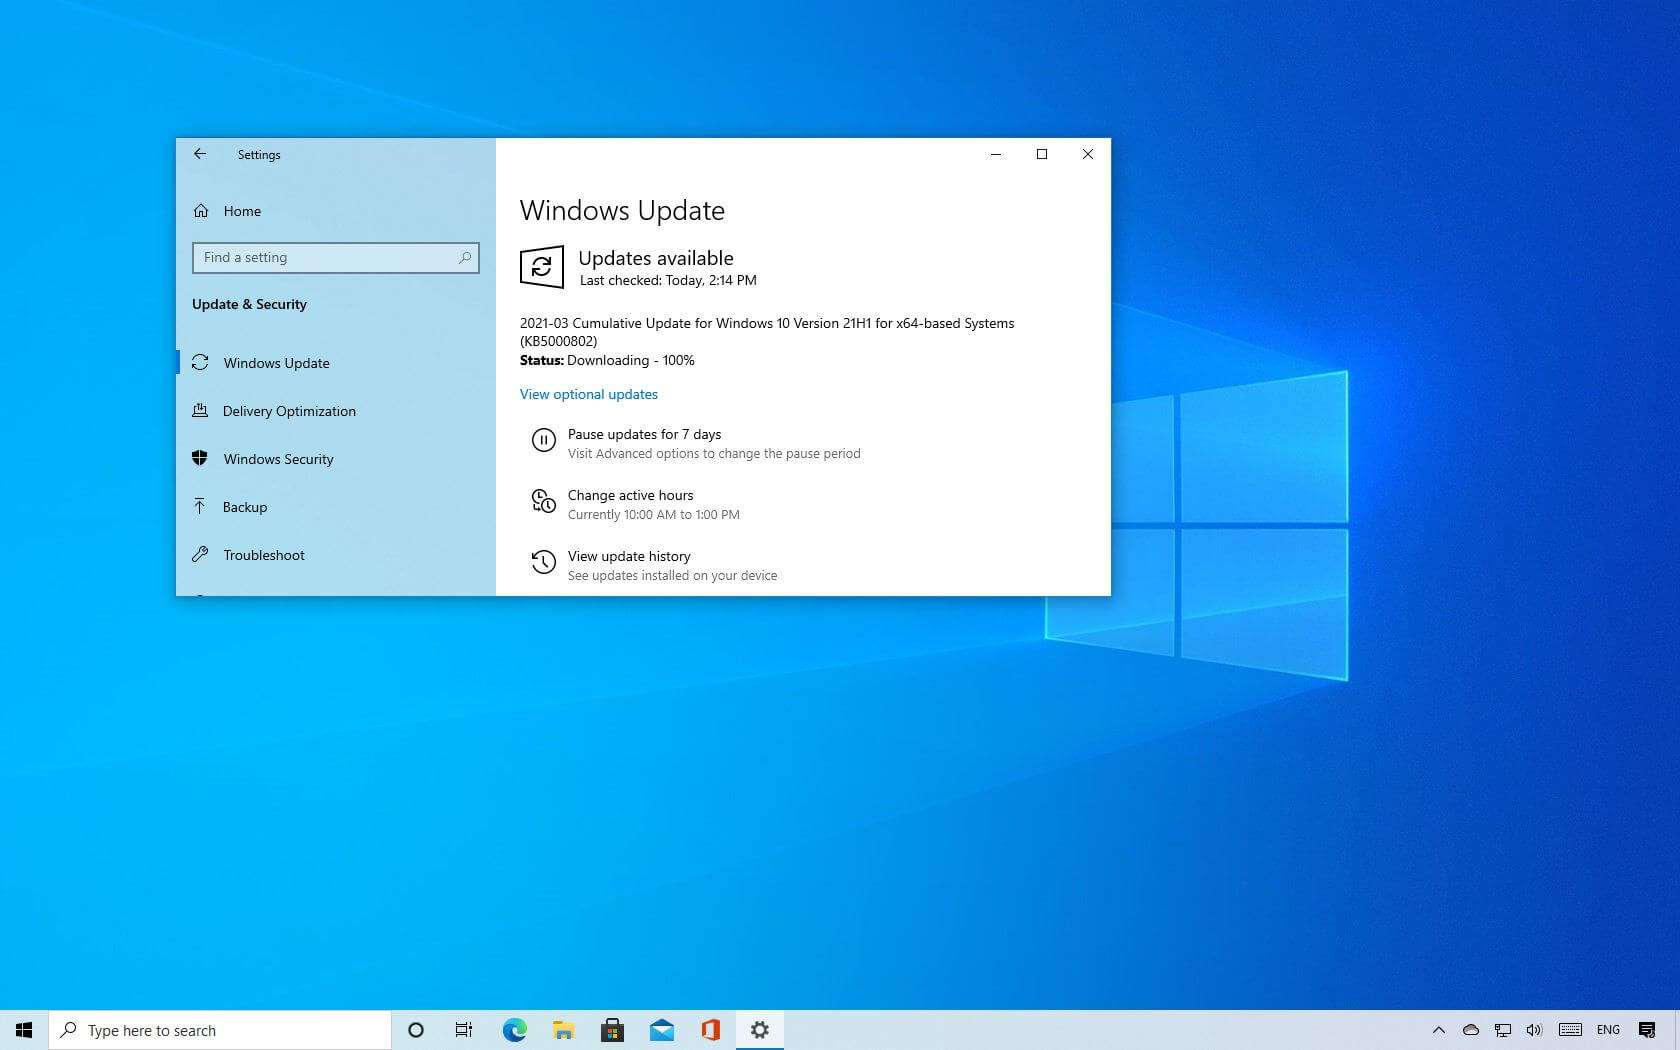Open Windows Security in the sidebar
Image resolution: width=1680 pixels, height=1050 pixels.
pos(335,459)
